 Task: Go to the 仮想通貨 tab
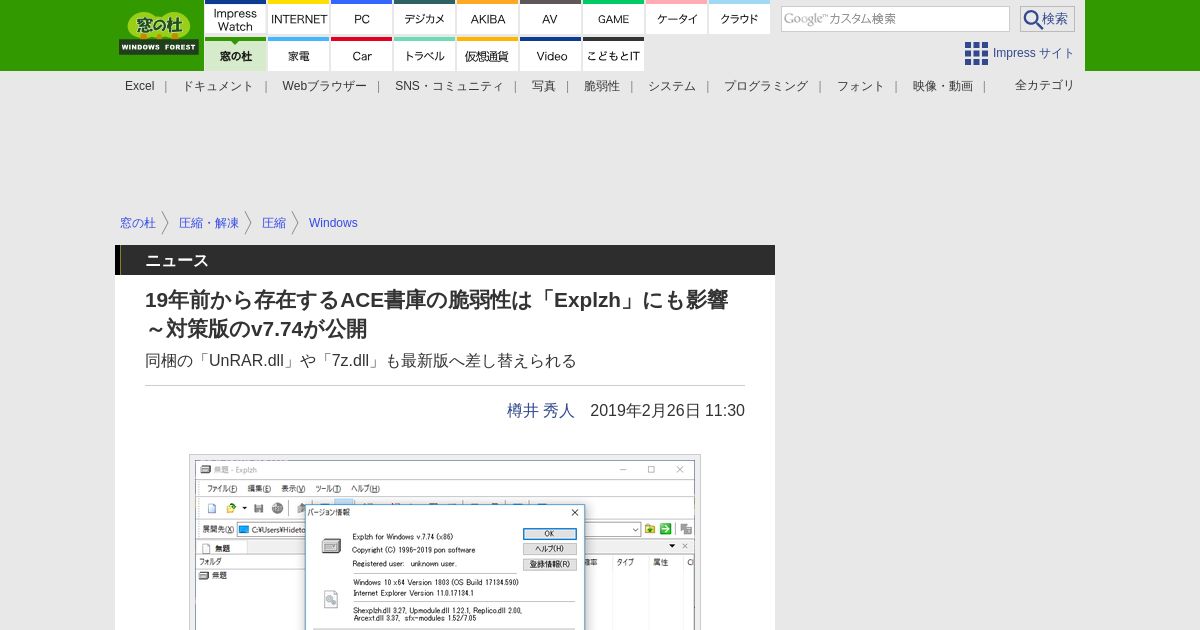click(x=487, y=56)
